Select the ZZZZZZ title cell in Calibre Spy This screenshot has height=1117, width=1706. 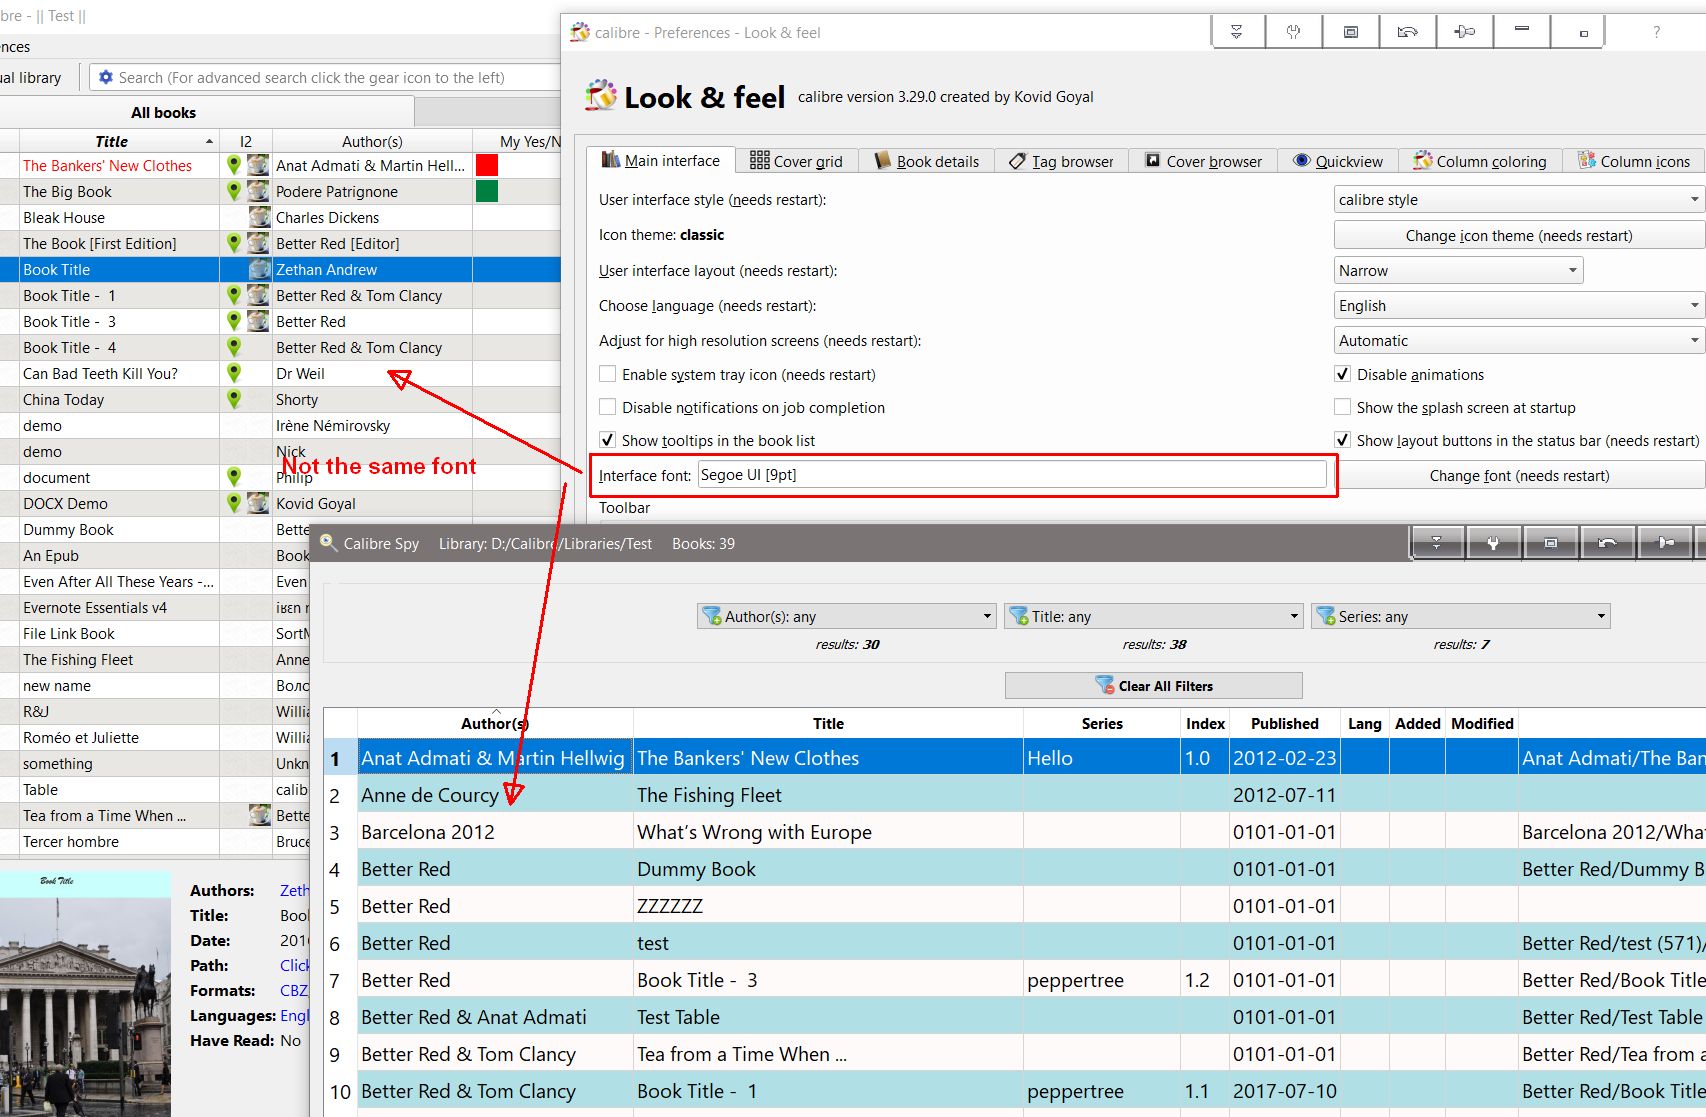tap(828, 906)
